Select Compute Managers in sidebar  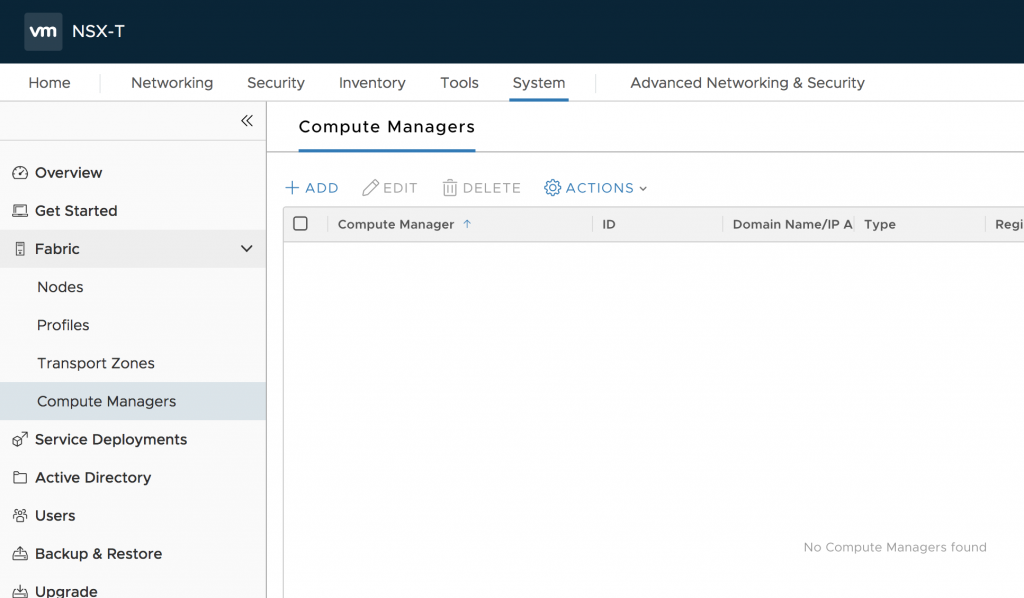133,401
